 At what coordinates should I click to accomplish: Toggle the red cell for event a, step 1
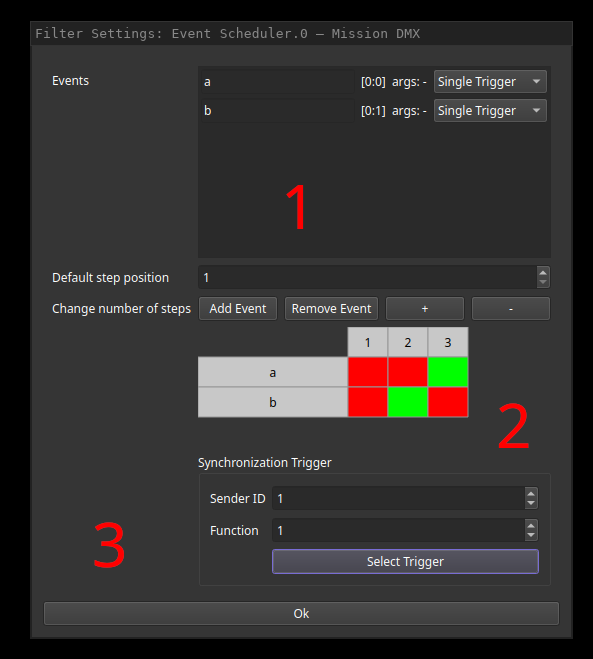point(368,372)
